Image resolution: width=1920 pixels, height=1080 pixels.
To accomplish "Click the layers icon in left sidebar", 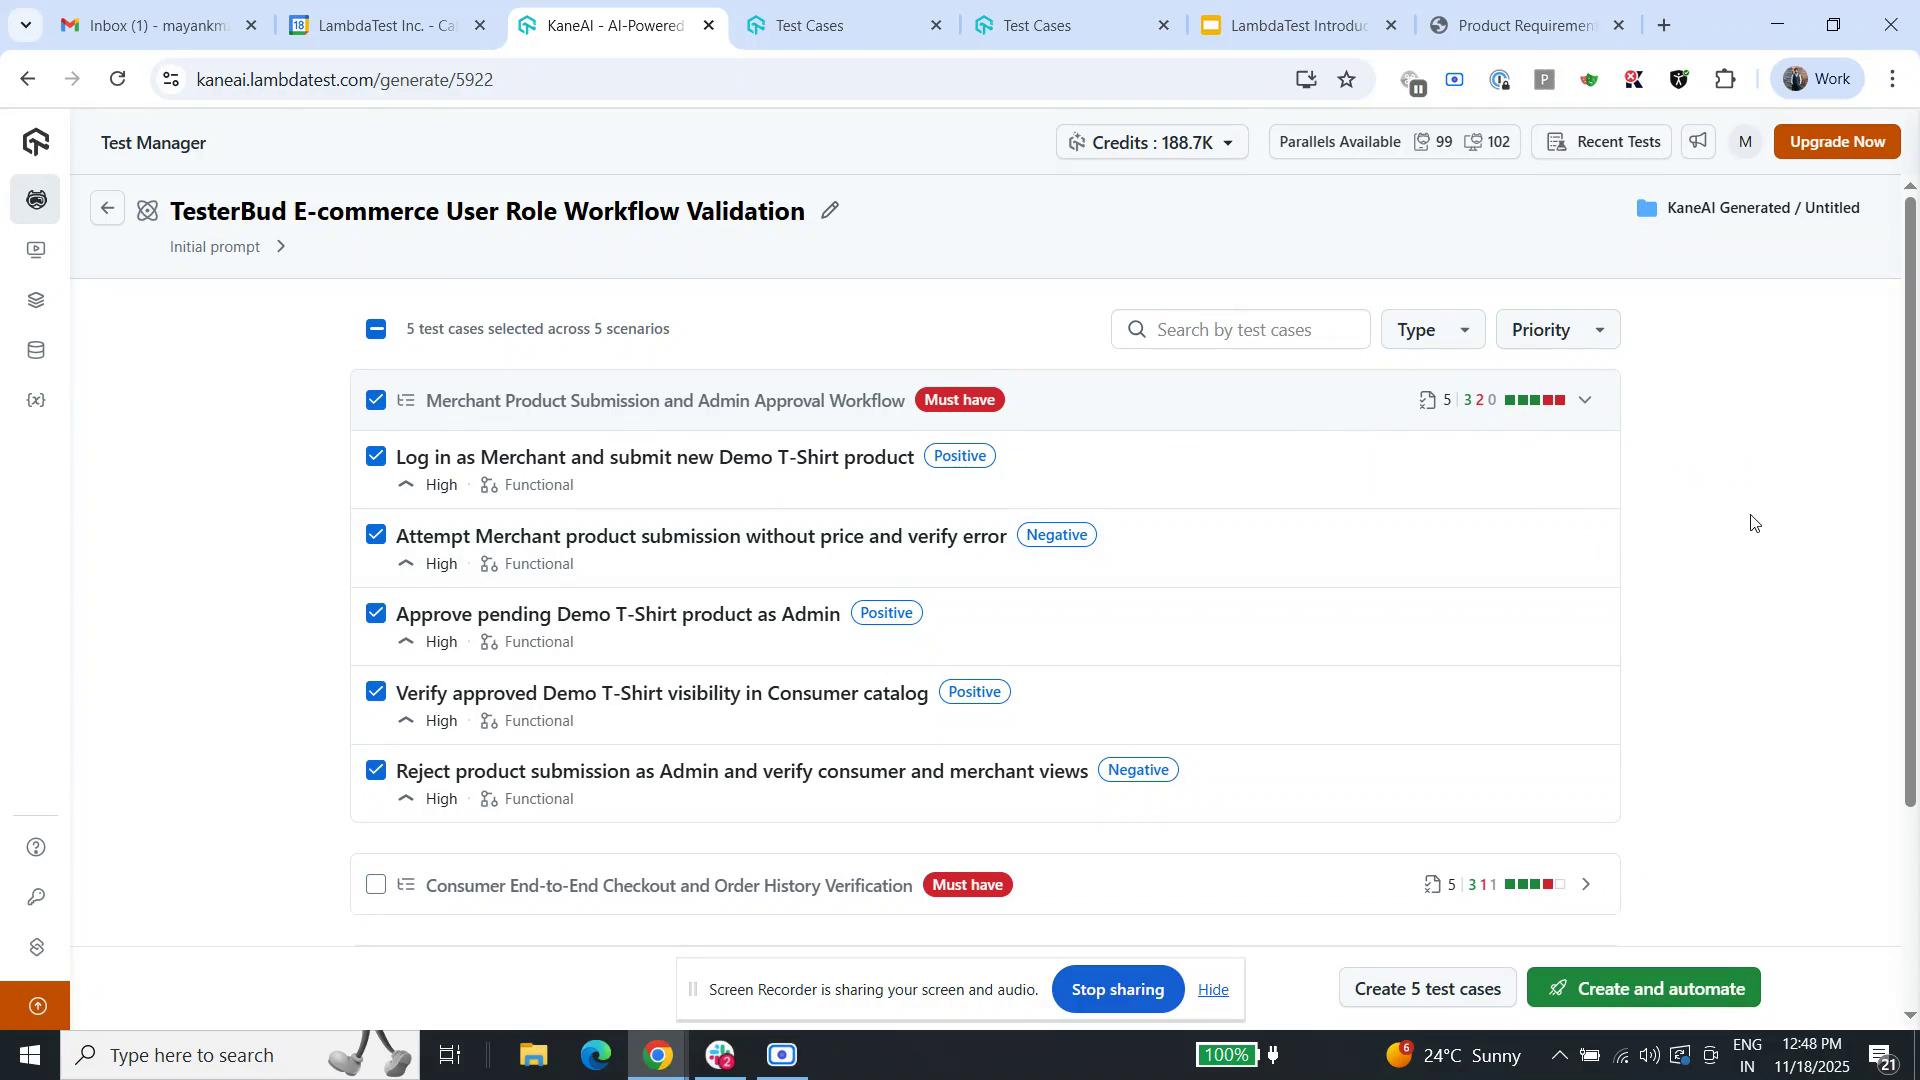I will point(36,300).
